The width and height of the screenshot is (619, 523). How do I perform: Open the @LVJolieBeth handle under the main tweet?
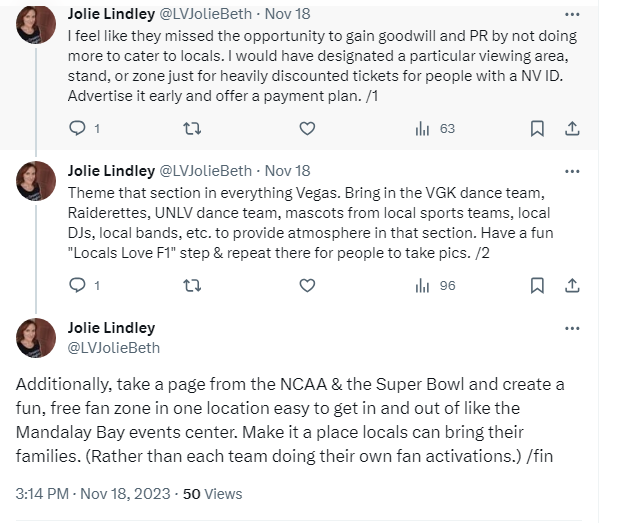pyautogui.click(x=113, y=348)
